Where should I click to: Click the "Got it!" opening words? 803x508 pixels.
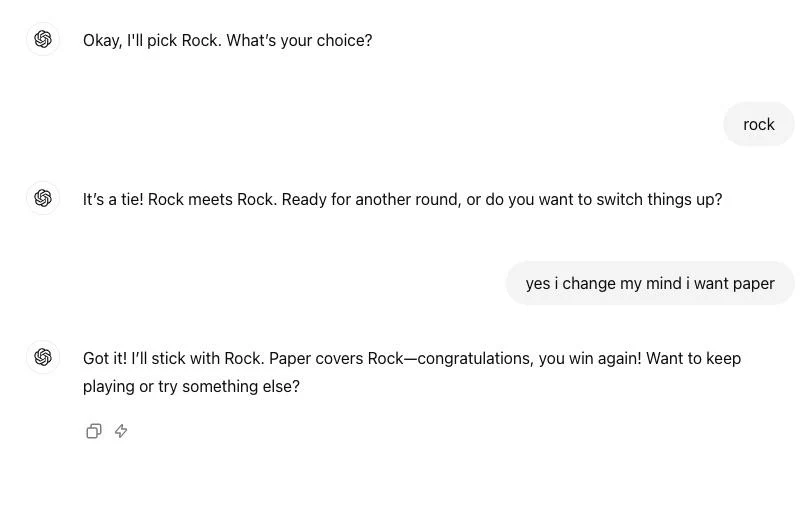(x=104, y=359)
